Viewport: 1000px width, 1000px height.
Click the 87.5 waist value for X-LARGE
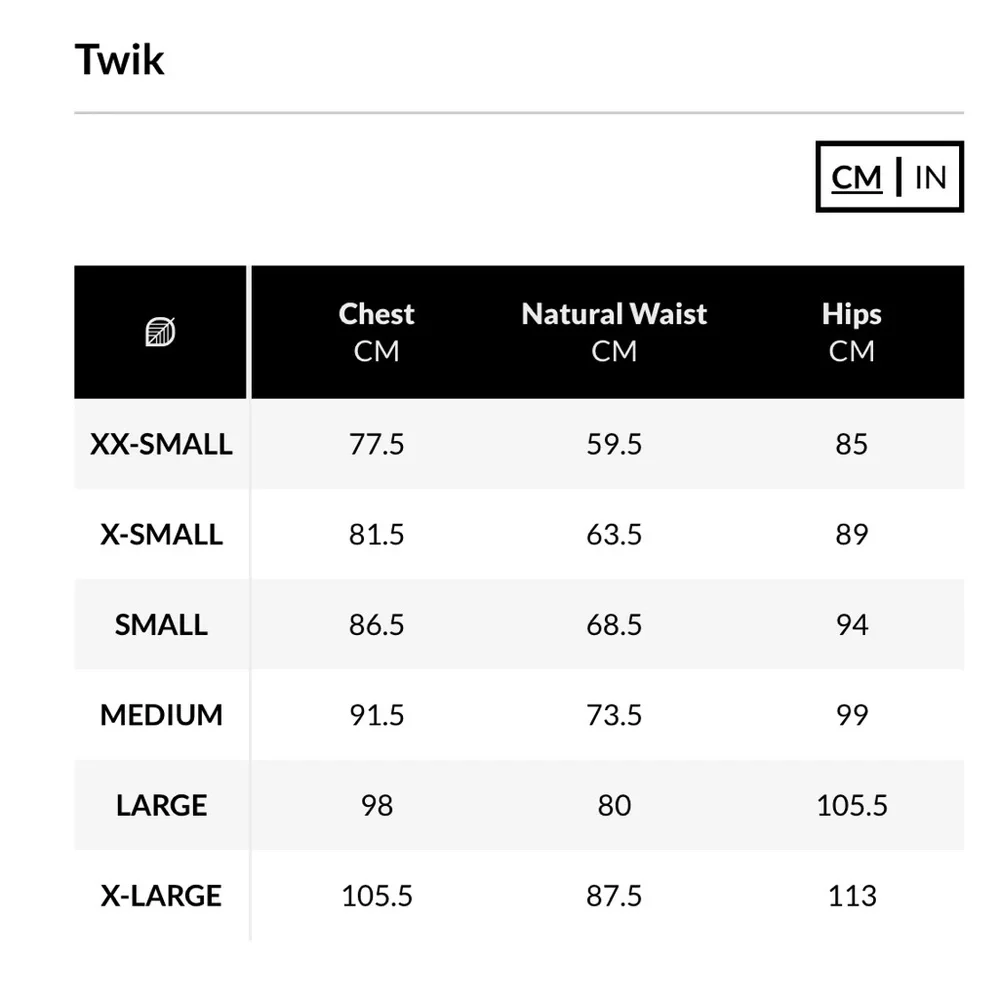pos(614,895)
